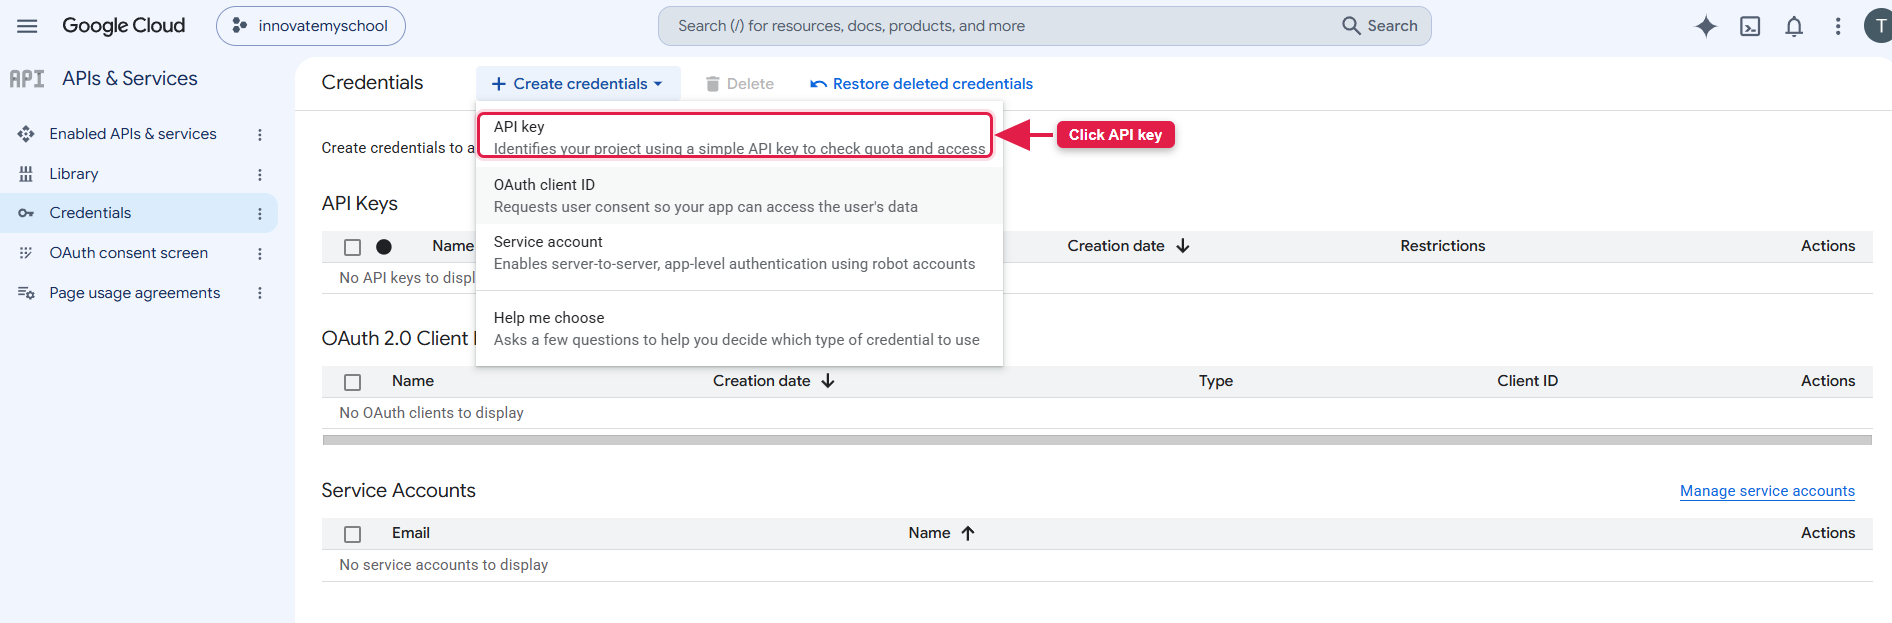Image resolution: width=1892 pixels, height=623 pixels.
Task: Click three-dot menu beside Enabled APIs & services
Action: (x=260, y=134)
